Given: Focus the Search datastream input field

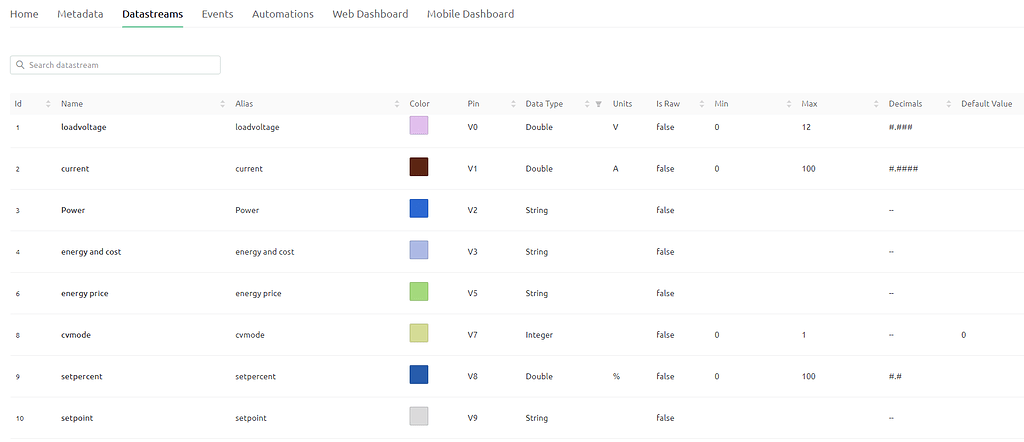Looking at the screenshot, I should tap(120, 65).
